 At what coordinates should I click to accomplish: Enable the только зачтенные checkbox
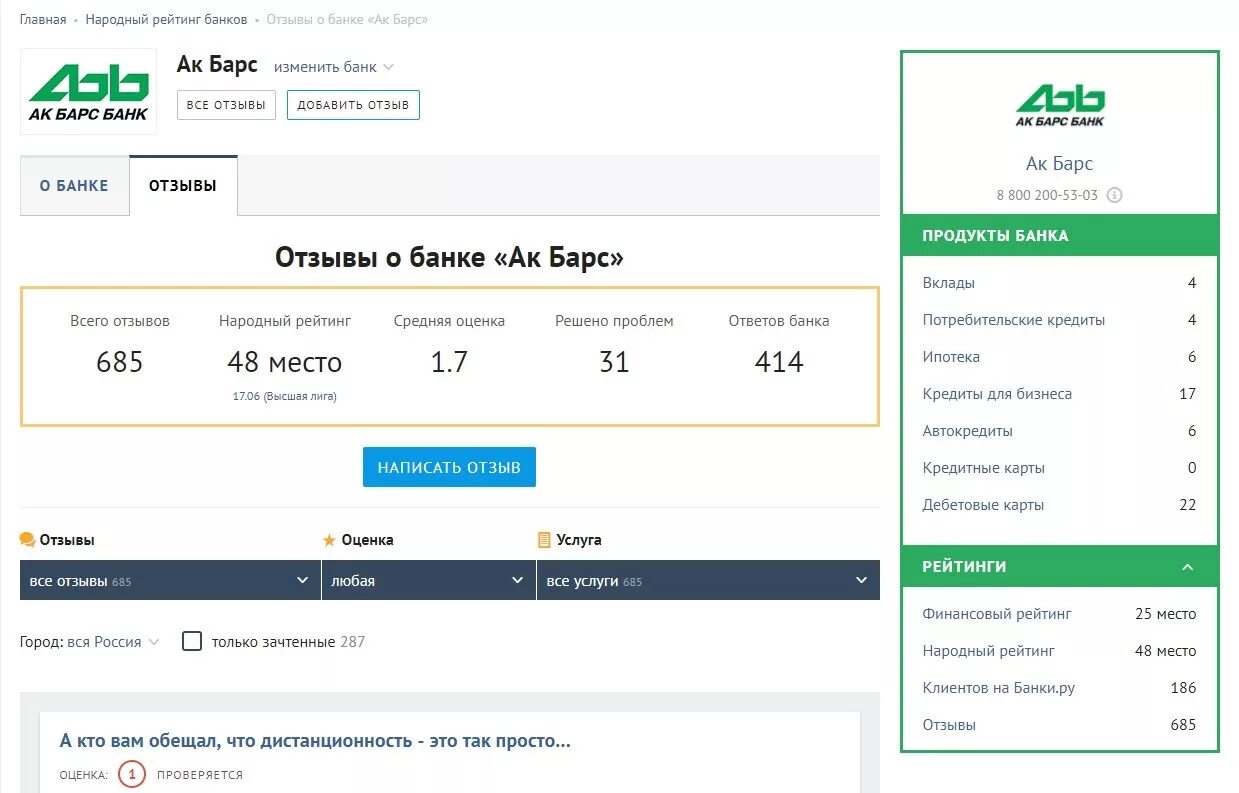[x=192, y=641]
